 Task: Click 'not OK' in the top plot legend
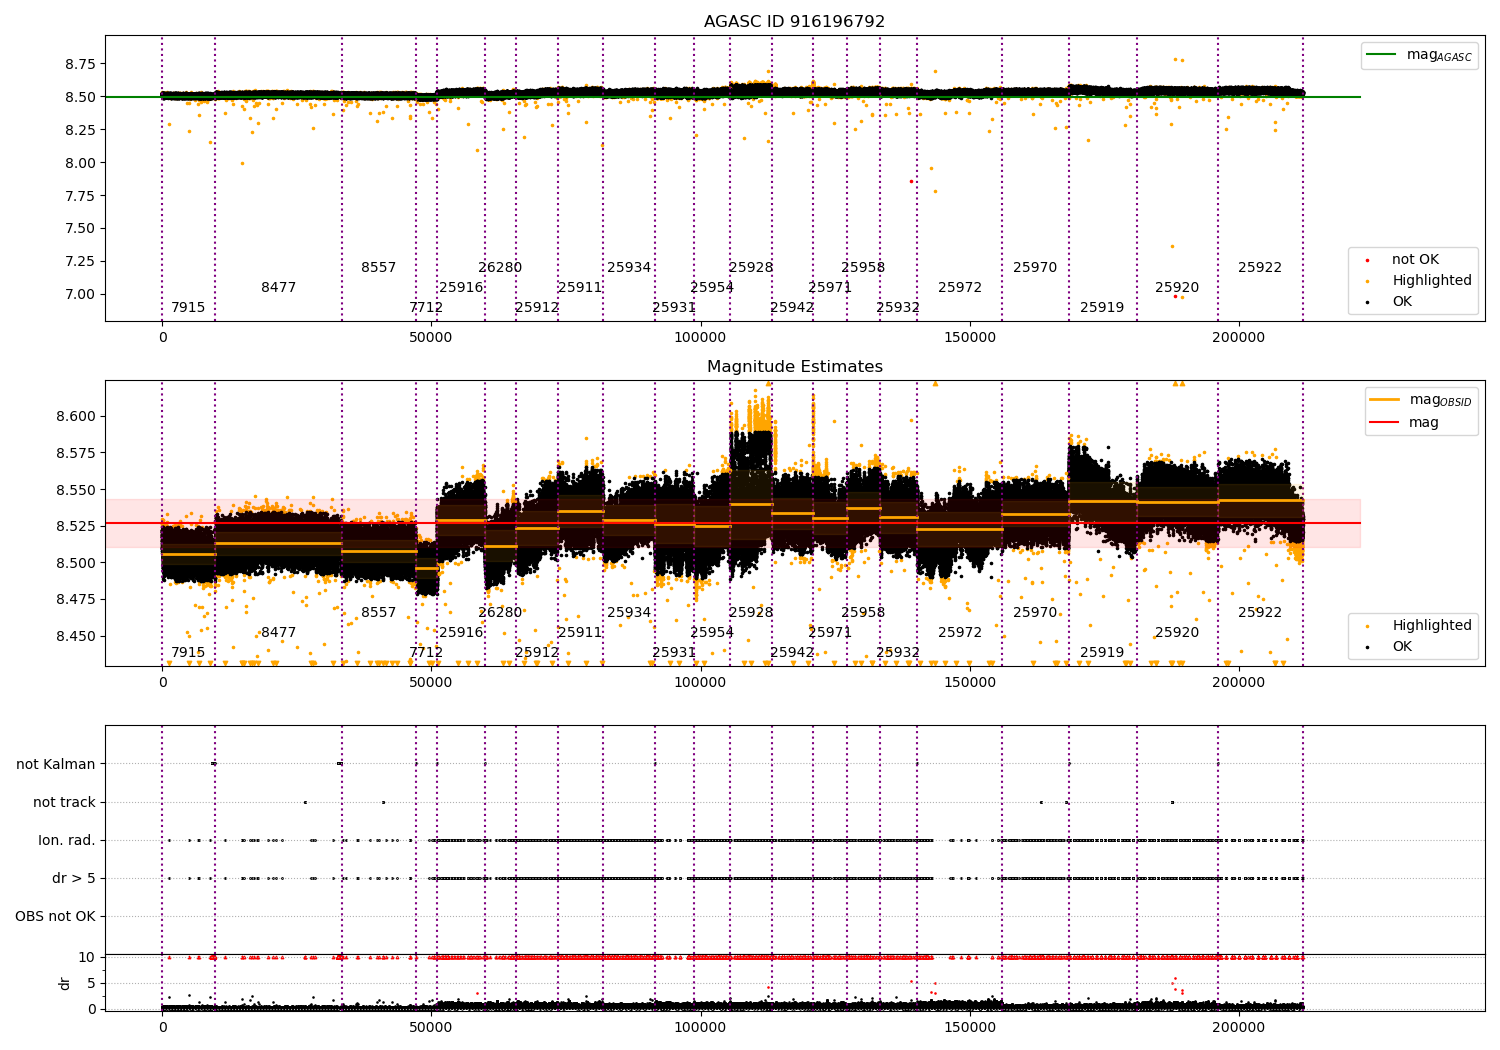coord(1415,260)
